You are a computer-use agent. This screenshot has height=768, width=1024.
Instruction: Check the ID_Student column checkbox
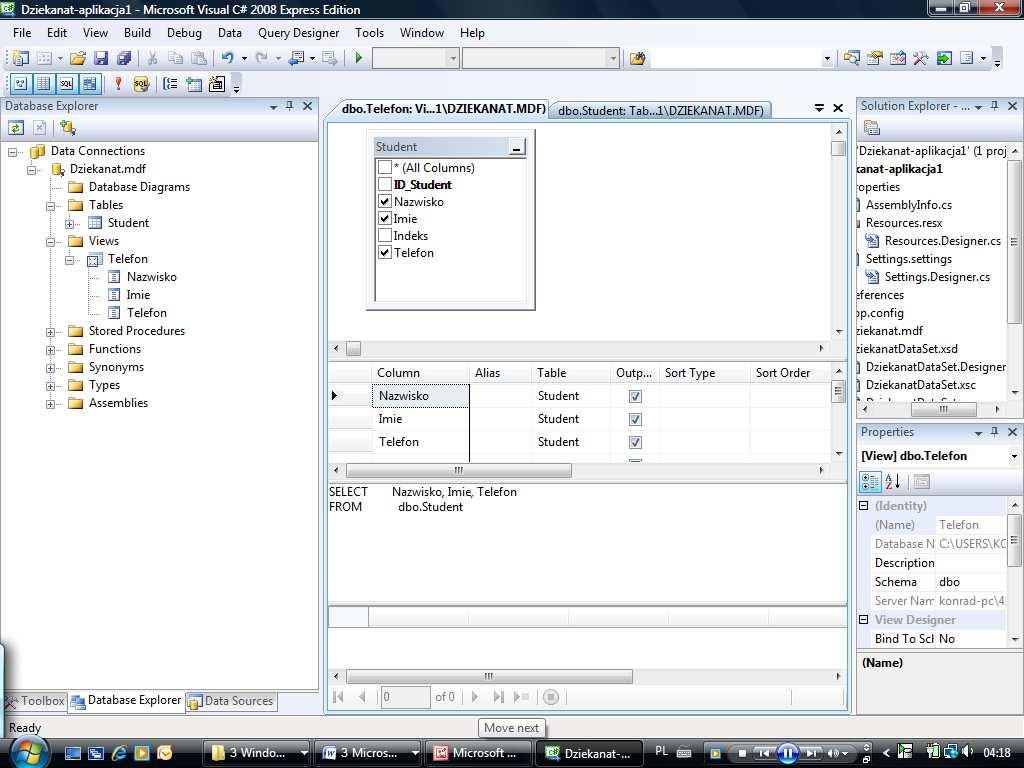click(x=385, y=185)
